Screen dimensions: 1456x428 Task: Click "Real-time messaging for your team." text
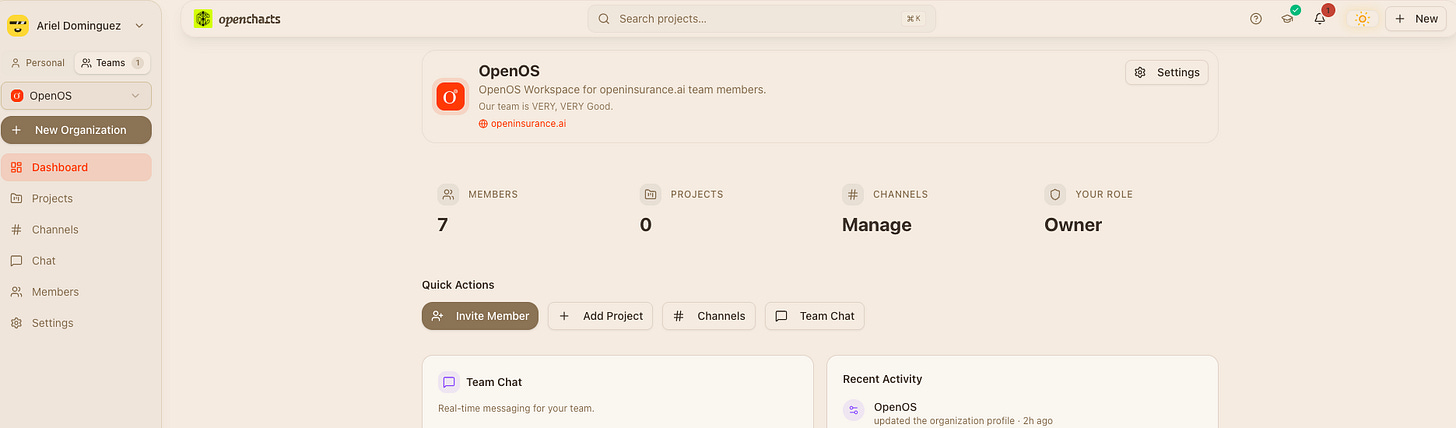[x=516, y=408]
